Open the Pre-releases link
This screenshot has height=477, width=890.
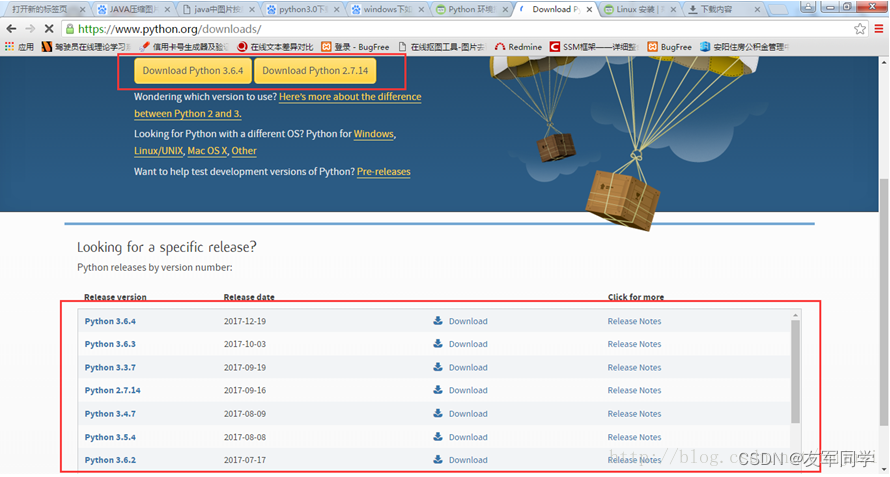point(384,171)
